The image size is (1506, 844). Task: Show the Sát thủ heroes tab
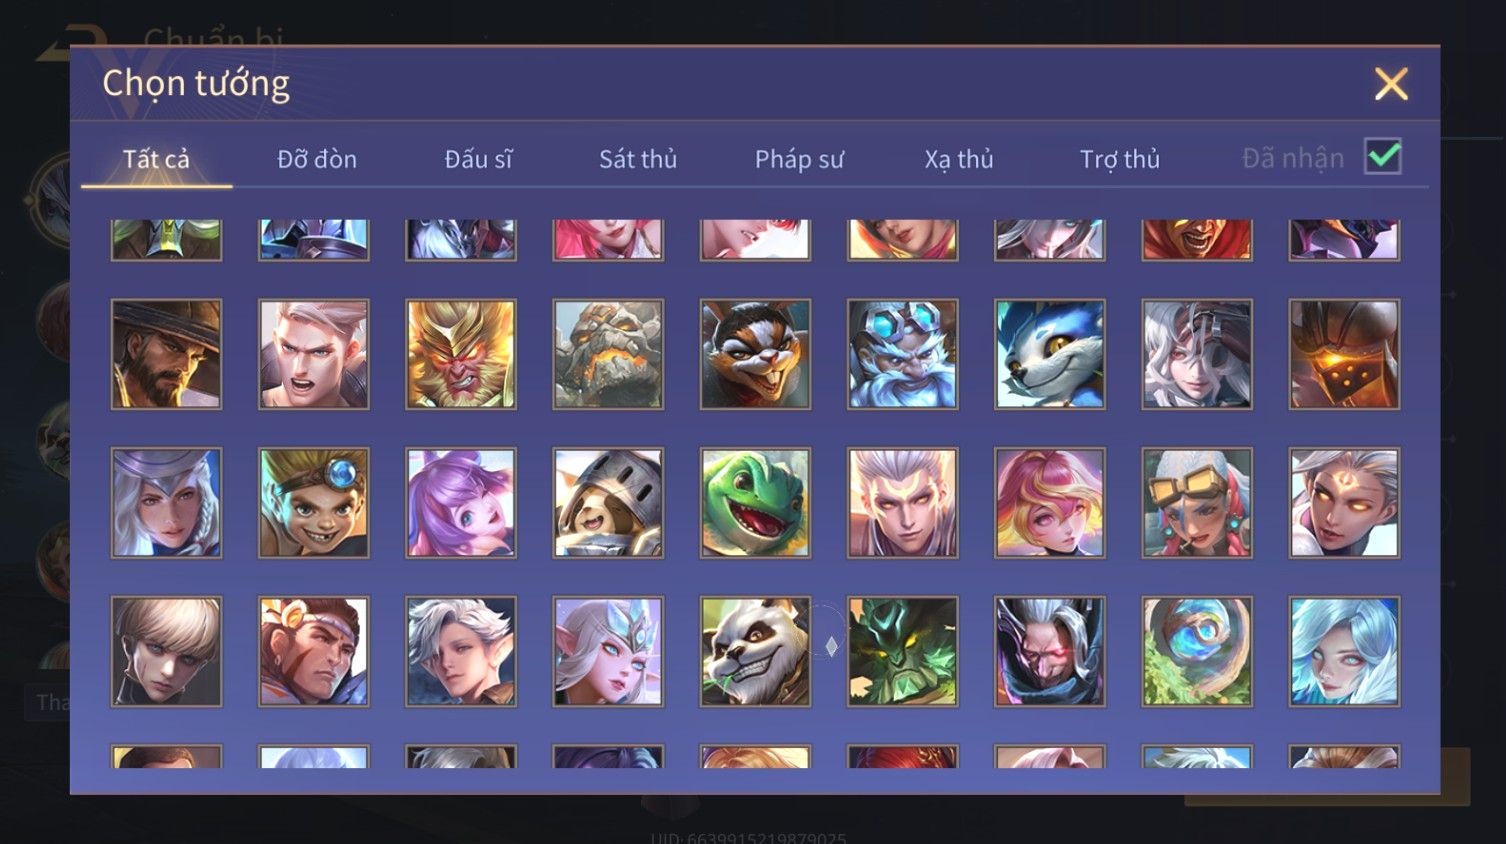(638, 159)
